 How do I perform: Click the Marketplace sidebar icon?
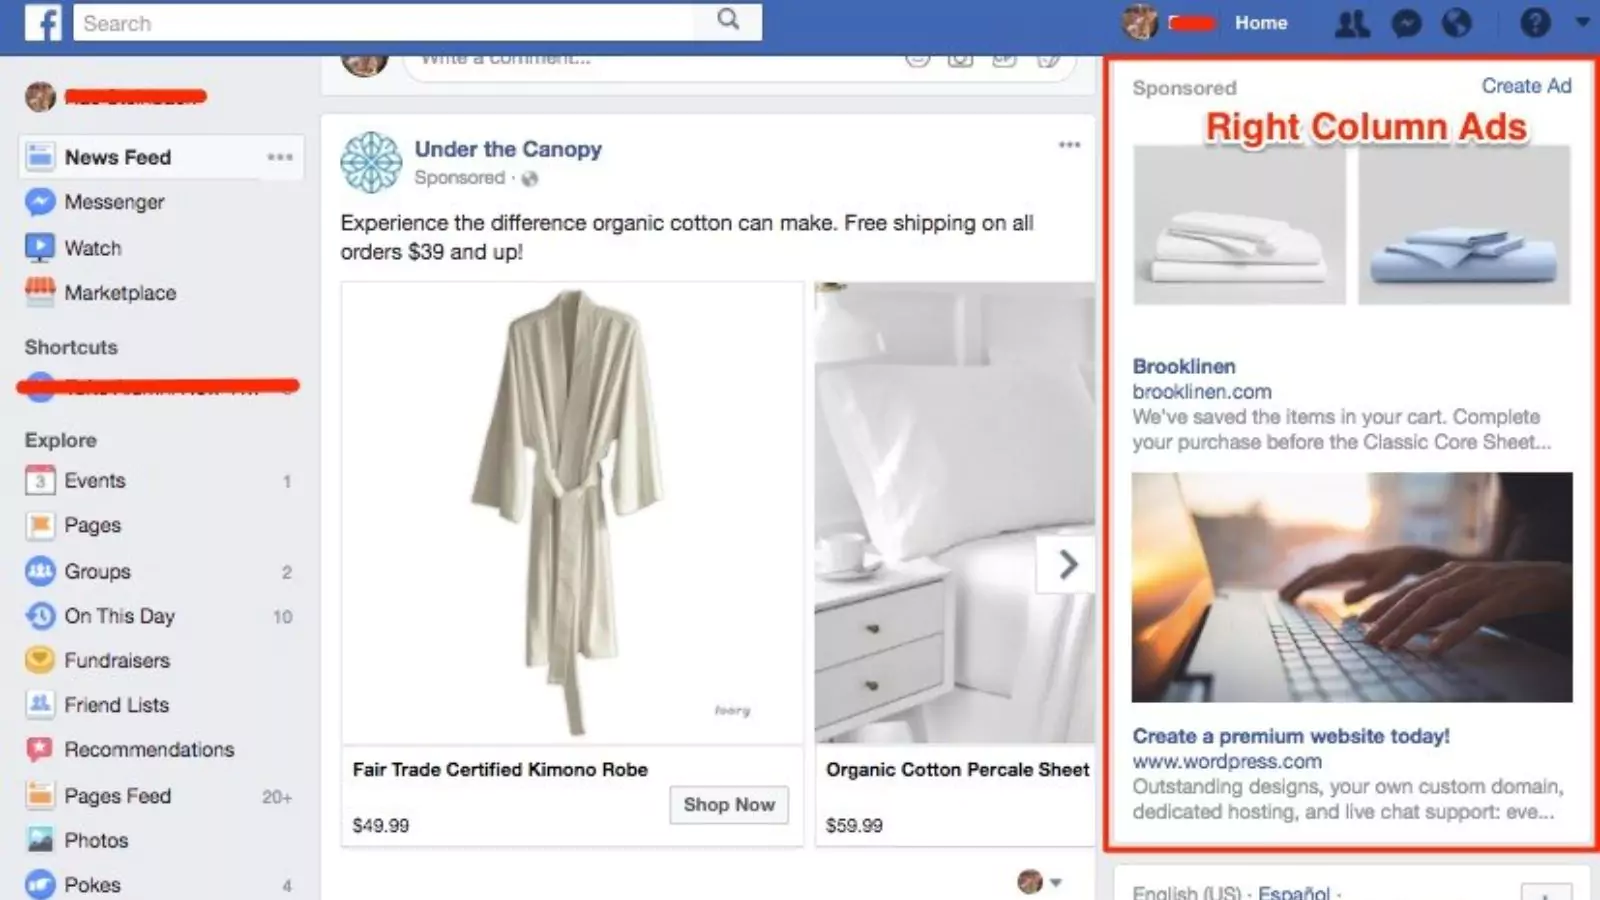40,292
